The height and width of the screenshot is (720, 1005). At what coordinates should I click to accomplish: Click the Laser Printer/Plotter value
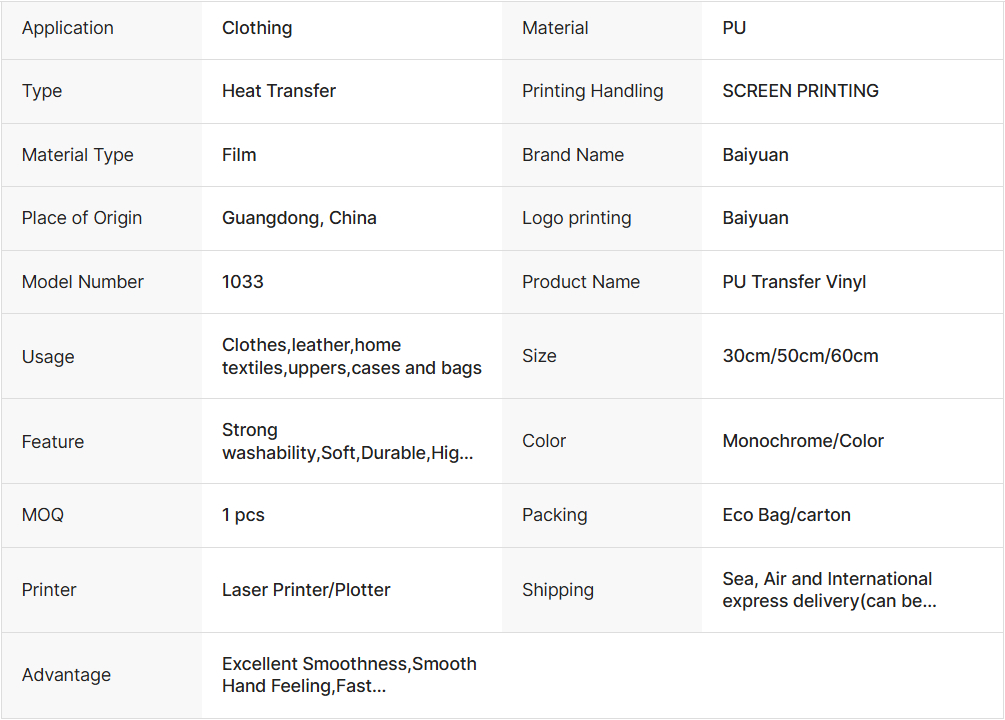(x=306, y=590)
